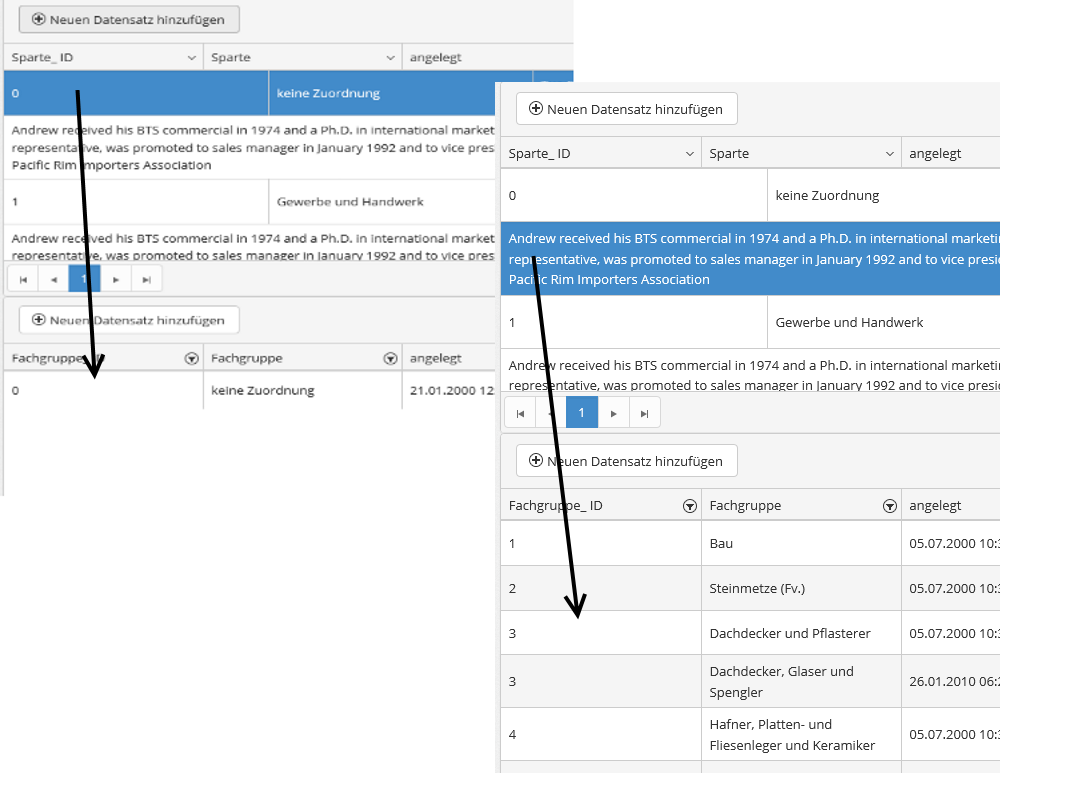Image resolution: width=1067 pixels, height=800 pixels.
Task: Go to next page in left grid pager
Action: 116,279
